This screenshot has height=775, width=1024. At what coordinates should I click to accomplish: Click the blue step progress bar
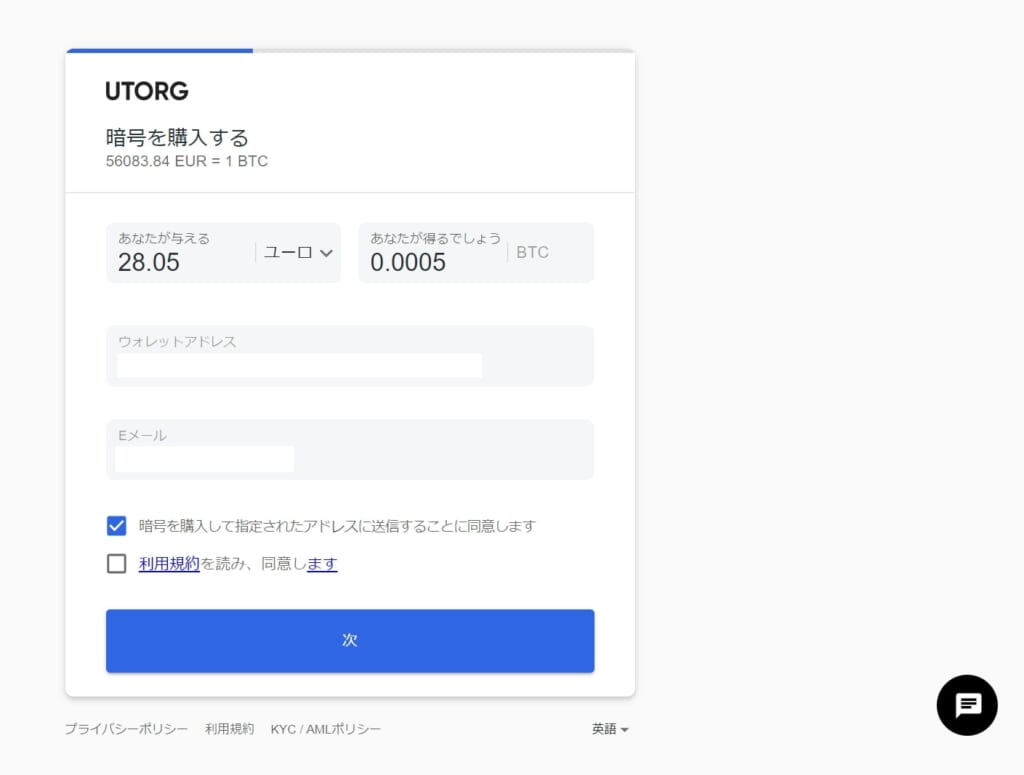coord(159,50)
